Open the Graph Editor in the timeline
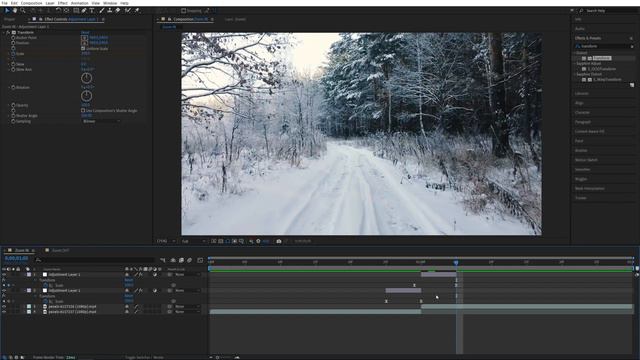640x360 pixels. click(x=200, y=260)
